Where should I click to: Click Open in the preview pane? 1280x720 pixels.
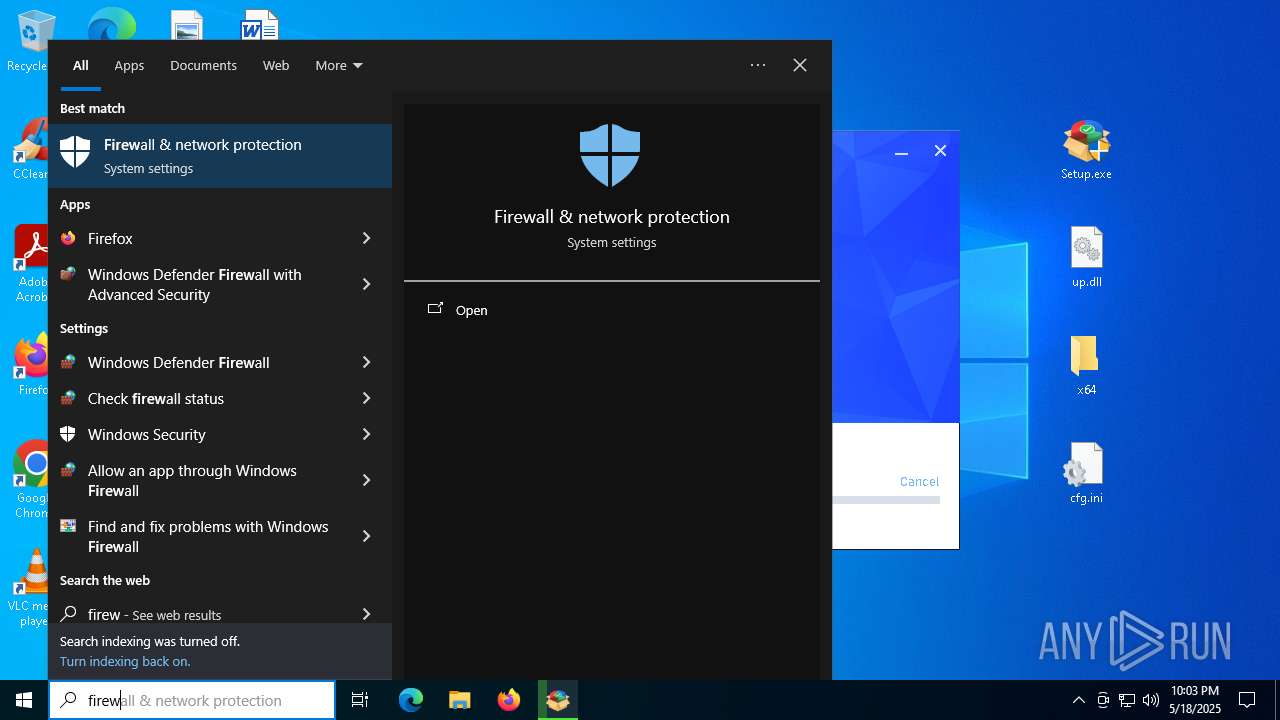pyautogui.click(x=471, y=310)
